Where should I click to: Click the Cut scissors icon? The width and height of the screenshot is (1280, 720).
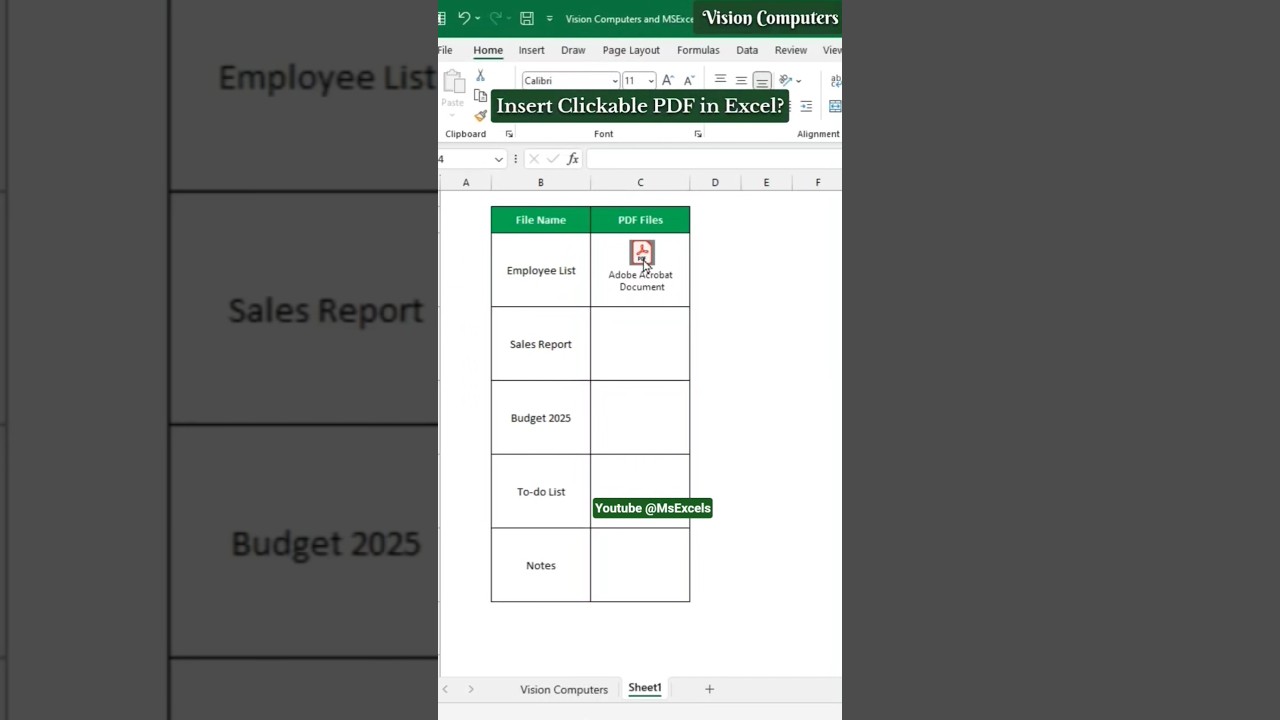click(x=480, y=76)
